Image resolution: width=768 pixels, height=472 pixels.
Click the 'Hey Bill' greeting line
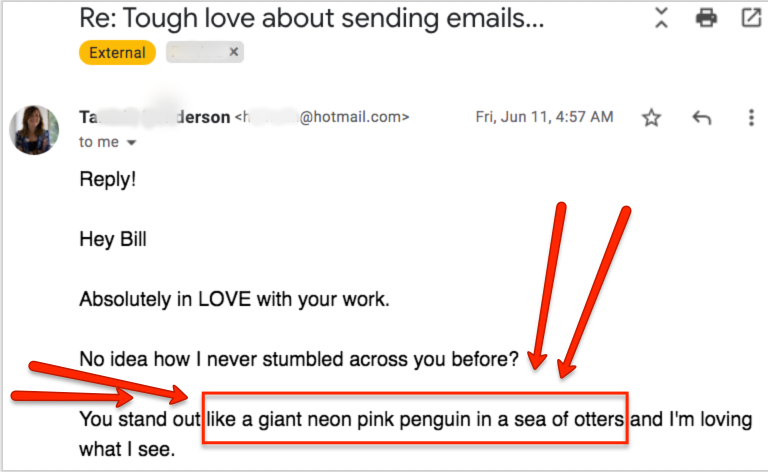pyautogui.click(x=113, y=239)
